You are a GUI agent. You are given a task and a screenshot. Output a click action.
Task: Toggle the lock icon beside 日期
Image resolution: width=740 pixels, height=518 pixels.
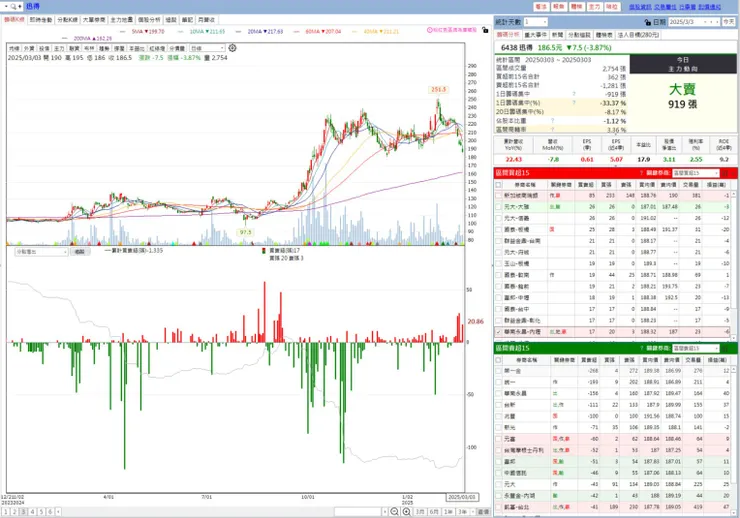point(648,22)
